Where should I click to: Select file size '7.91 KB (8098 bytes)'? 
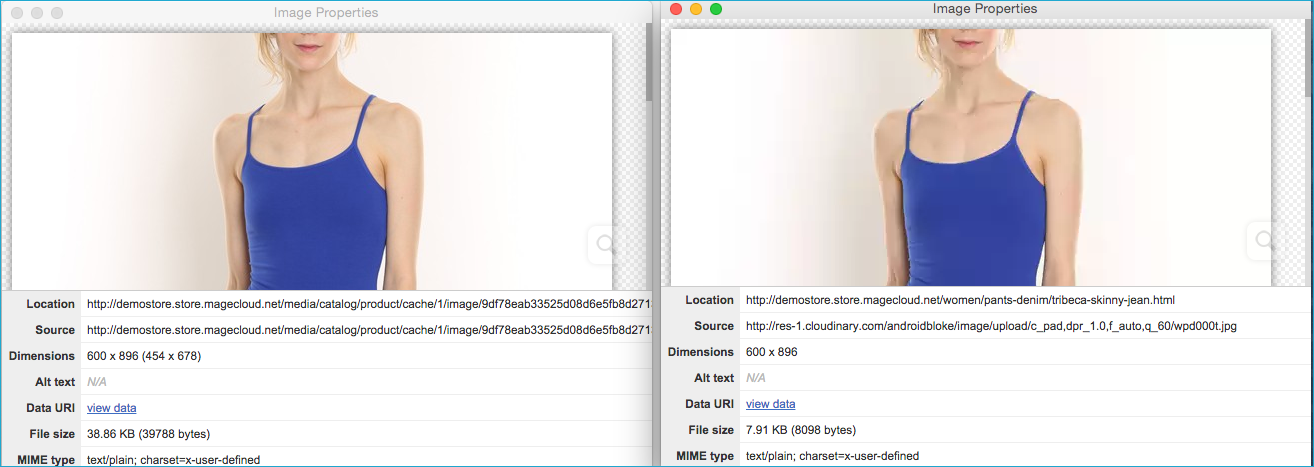click(x=801, y=430)
